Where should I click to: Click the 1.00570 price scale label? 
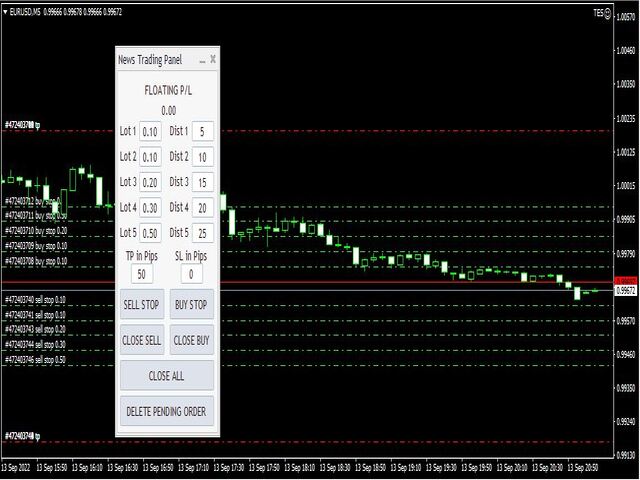626,17
